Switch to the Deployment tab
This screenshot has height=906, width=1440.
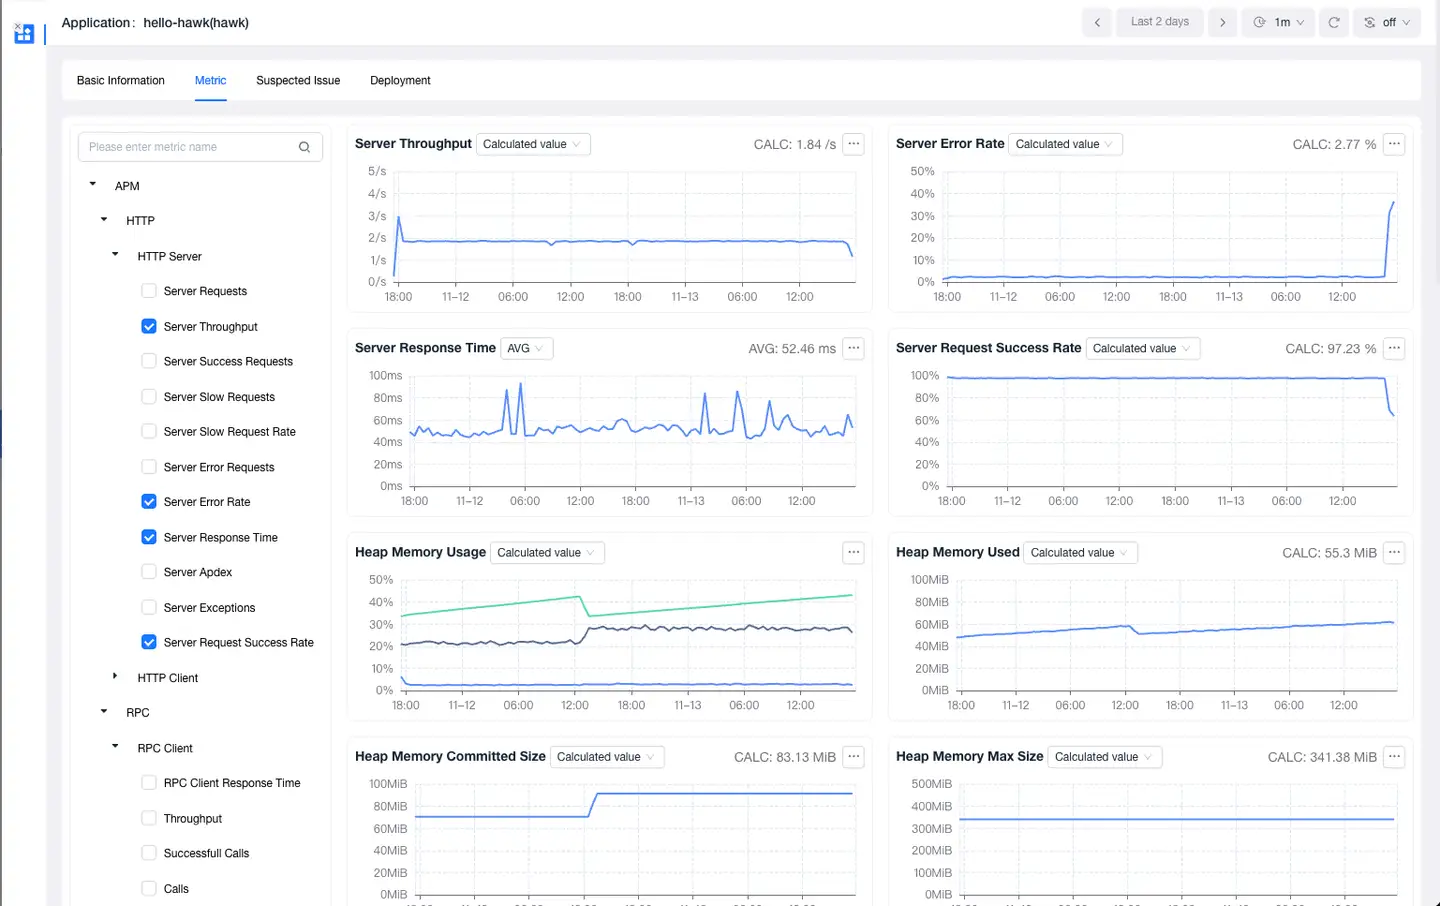click(400, 80)
